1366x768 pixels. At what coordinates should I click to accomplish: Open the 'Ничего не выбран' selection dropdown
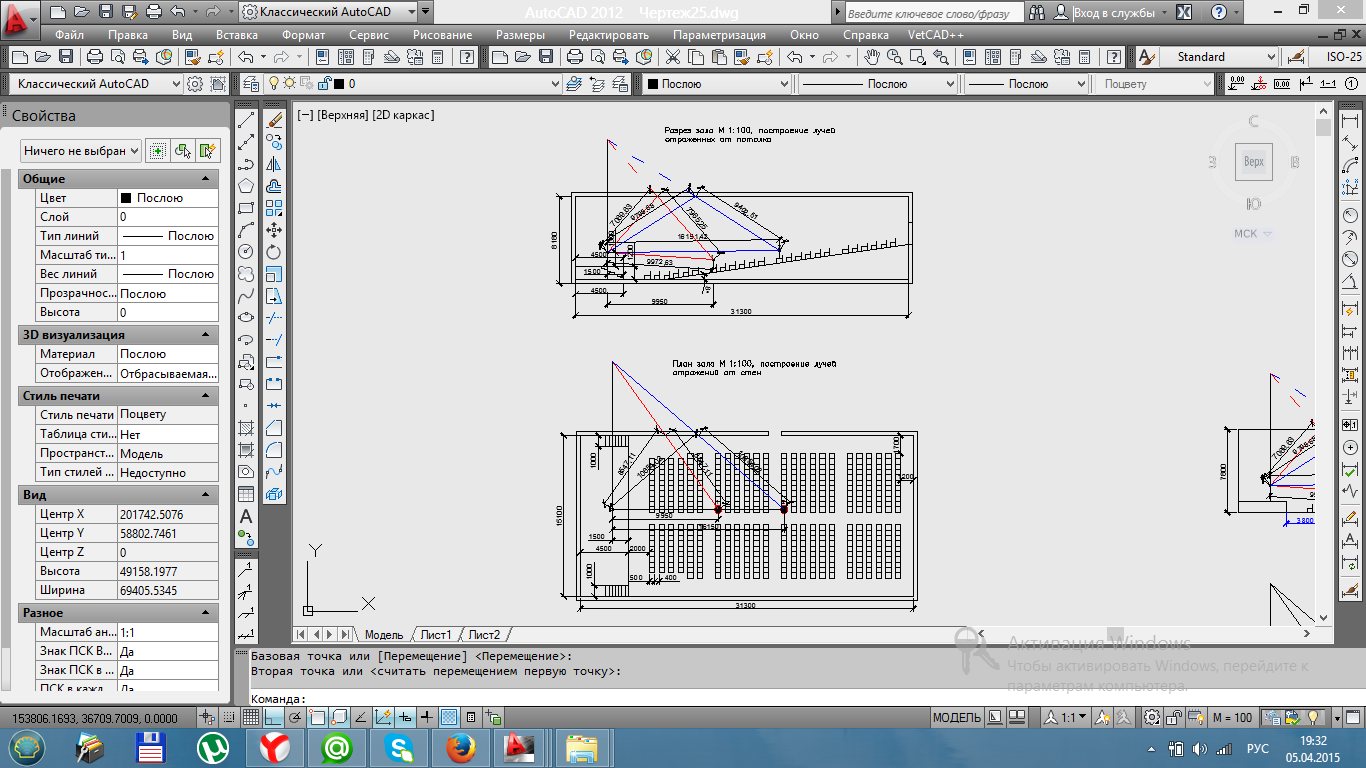(79, 151)
